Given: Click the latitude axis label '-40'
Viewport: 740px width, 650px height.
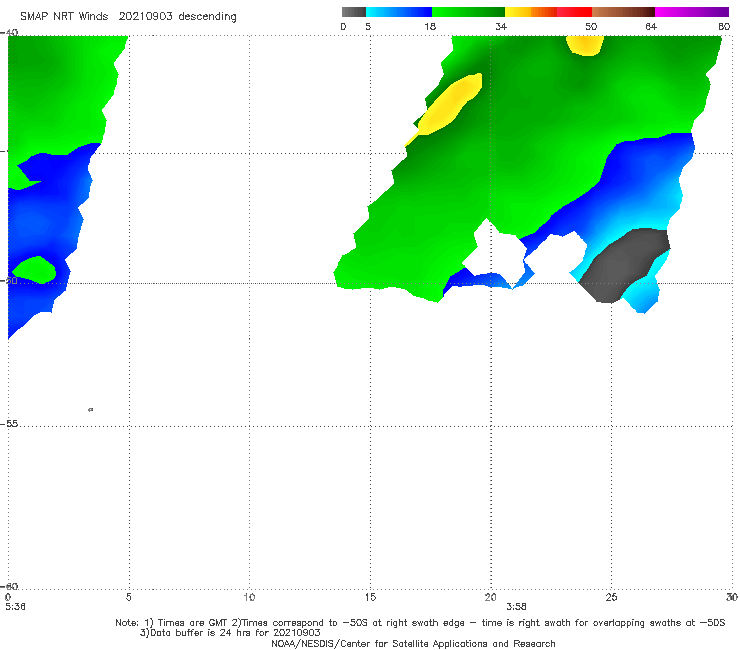Looking at the screenshot, I should (9, 33).
